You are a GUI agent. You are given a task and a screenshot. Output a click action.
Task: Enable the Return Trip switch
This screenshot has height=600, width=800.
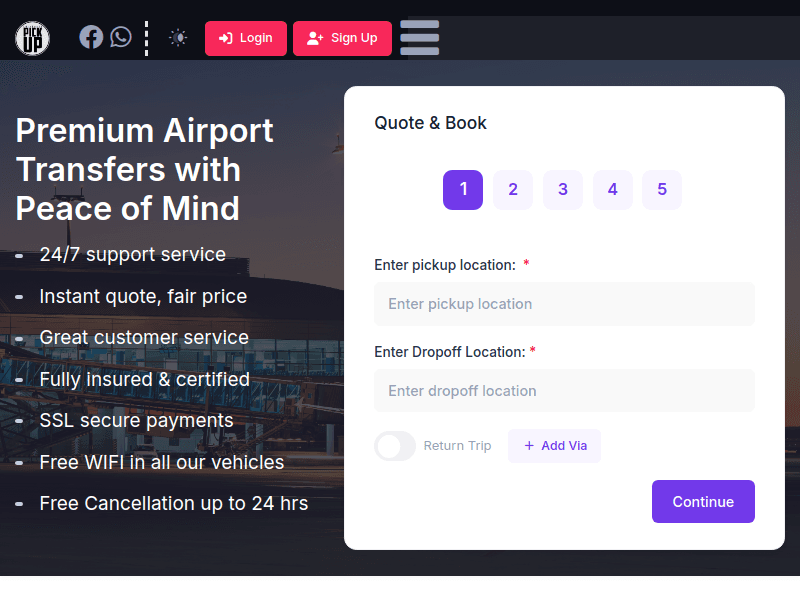pos(395,446)
